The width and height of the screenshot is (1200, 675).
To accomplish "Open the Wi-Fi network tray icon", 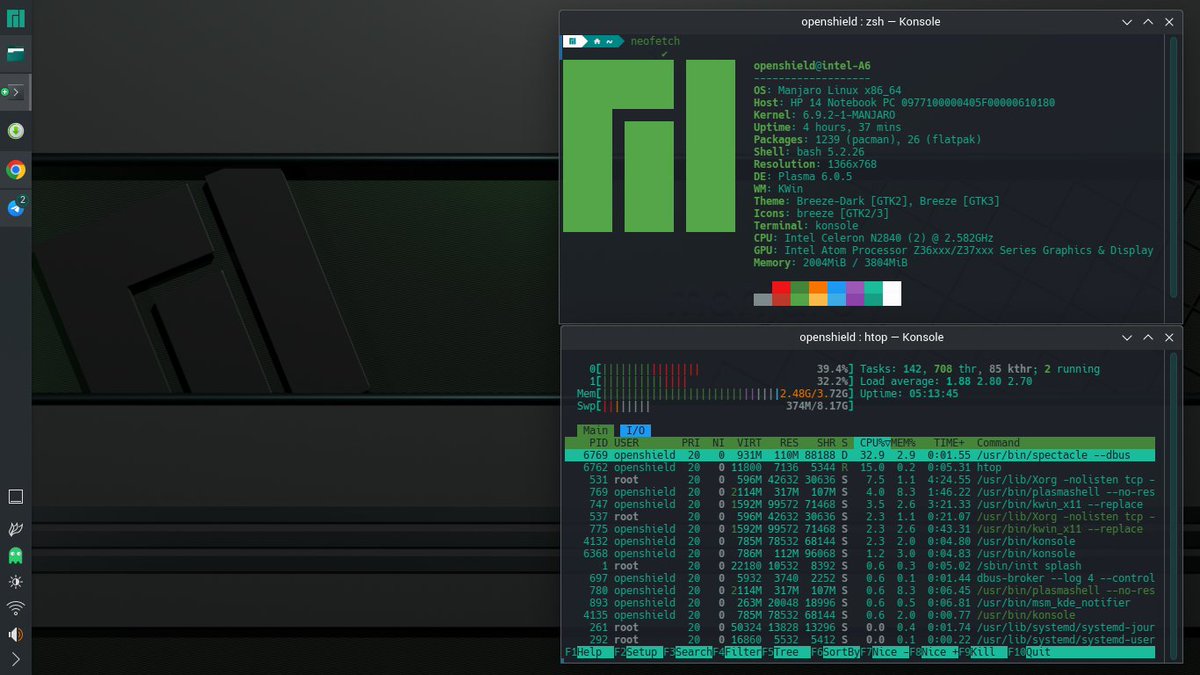I will click(x=16, y=607).
